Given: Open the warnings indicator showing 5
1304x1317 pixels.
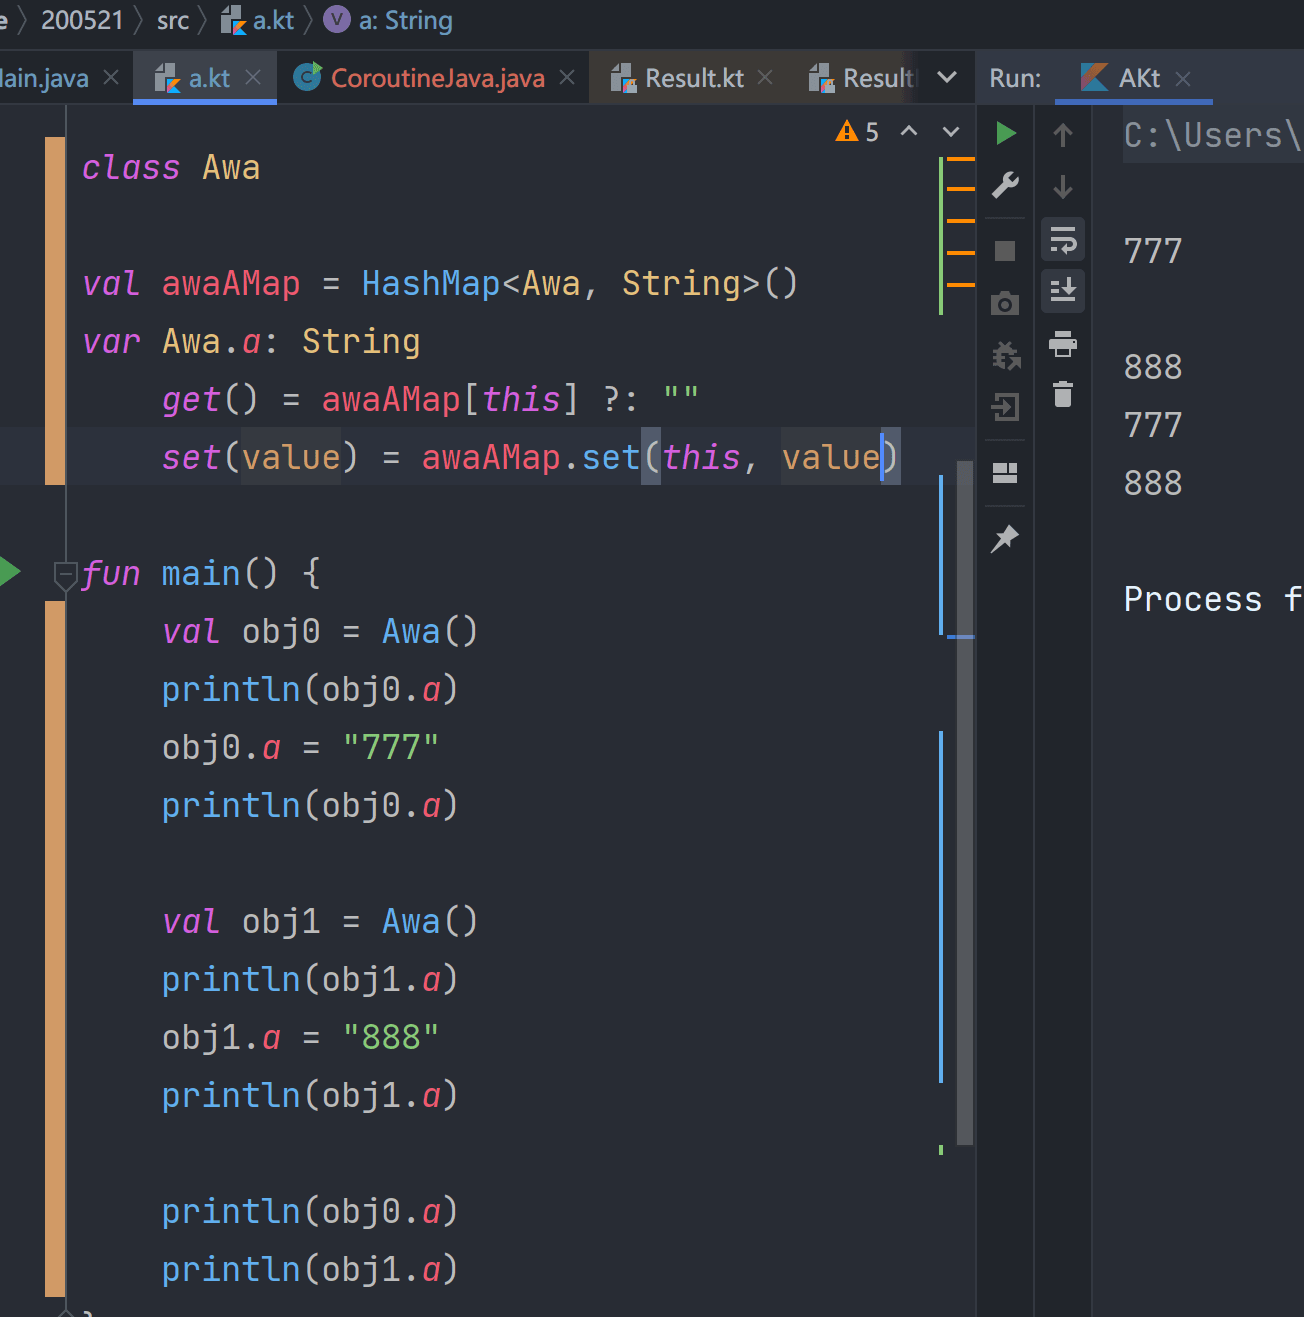Looking at the screenshot, I should click(x=858, y=132).
